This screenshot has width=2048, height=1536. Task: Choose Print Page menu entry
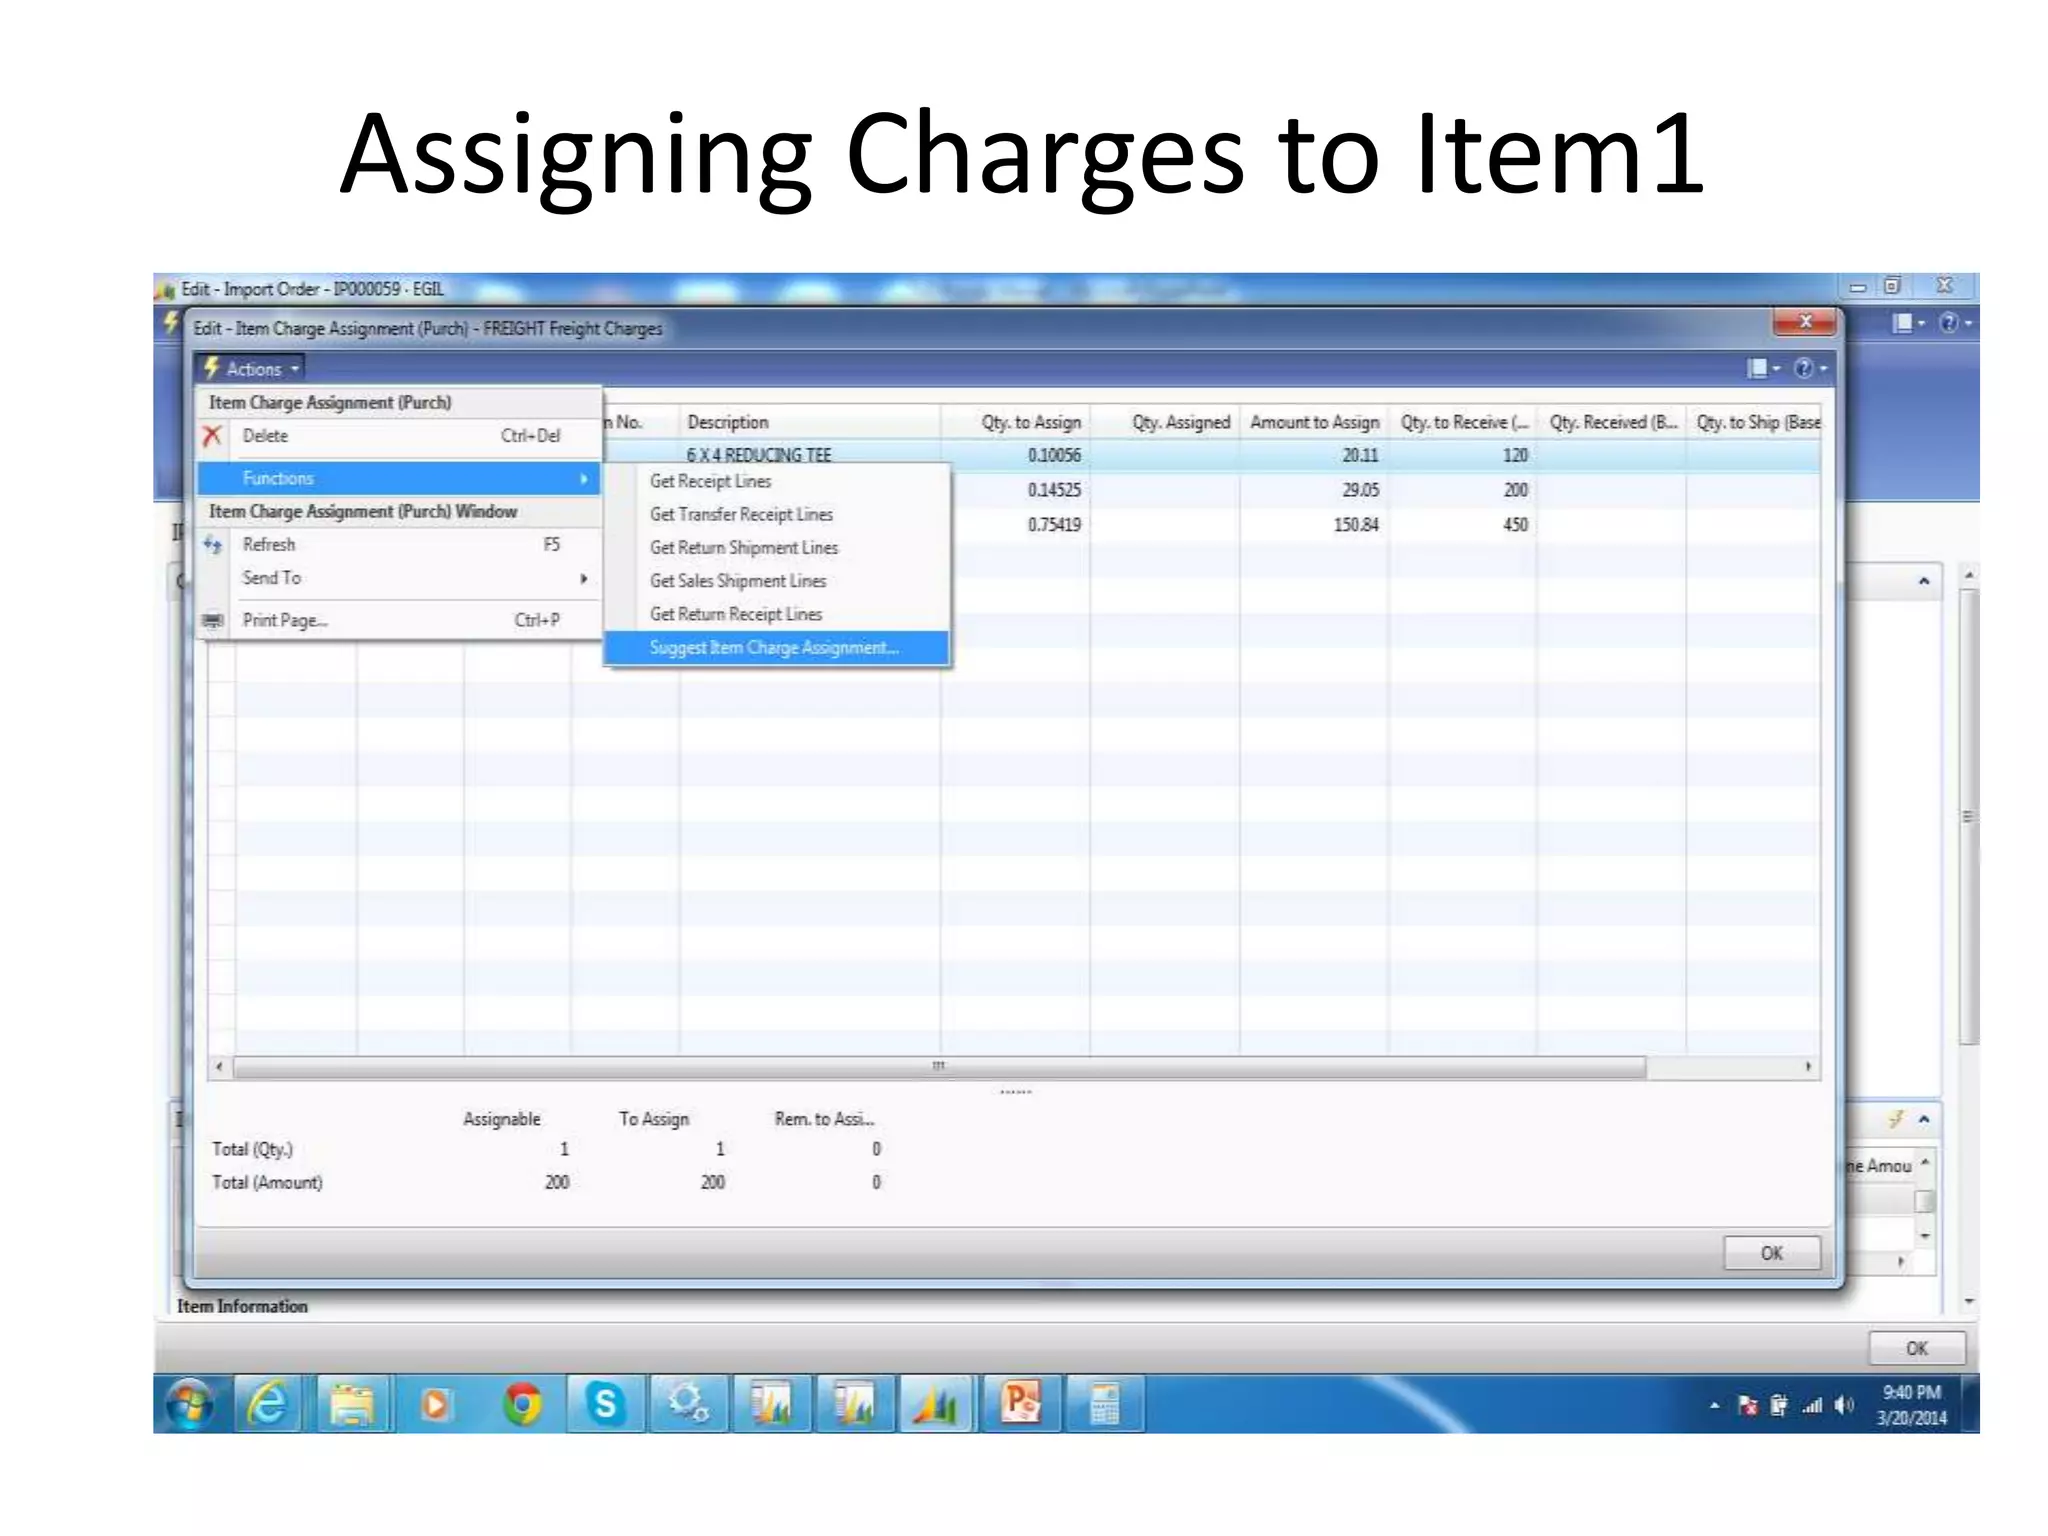400,620
